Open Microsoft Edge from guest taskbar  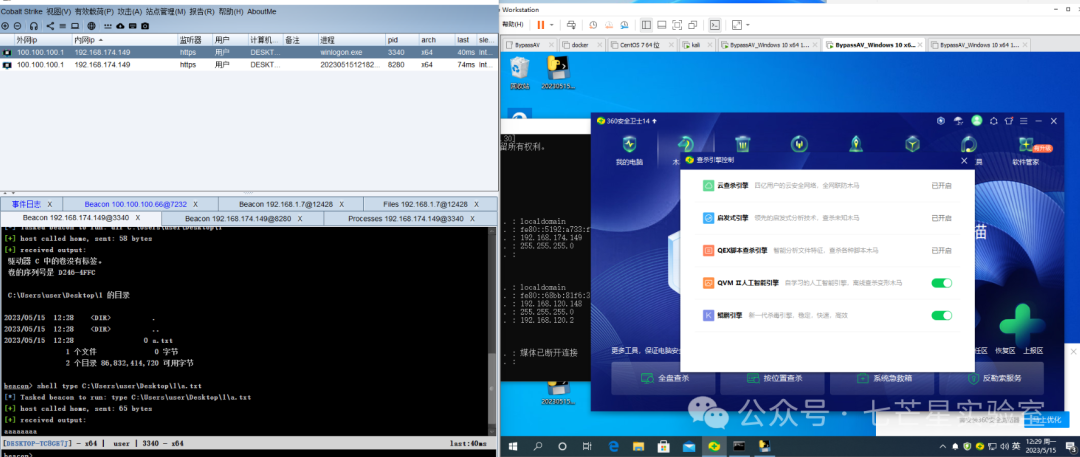[x=614, y=446]
